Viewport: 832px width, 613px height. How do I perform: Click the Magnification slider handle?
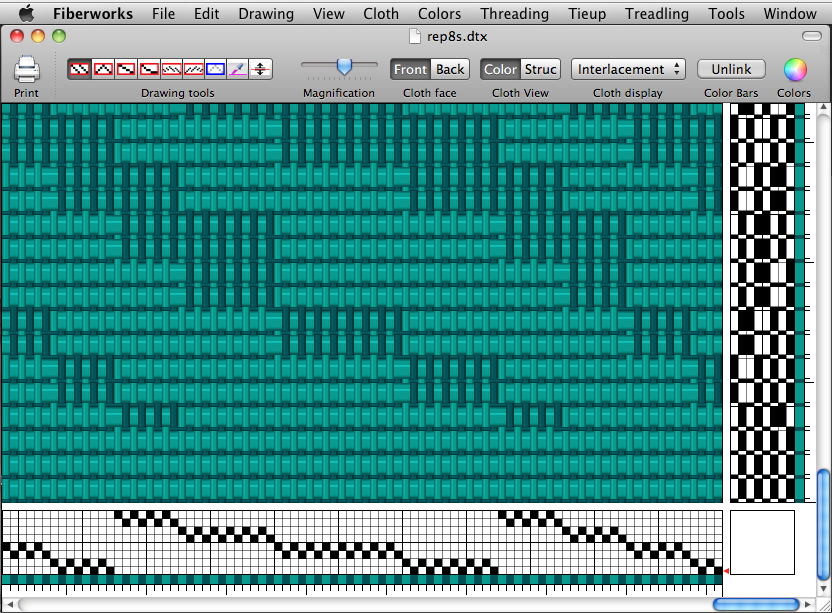pyautogui.click(x=344, y=66)
